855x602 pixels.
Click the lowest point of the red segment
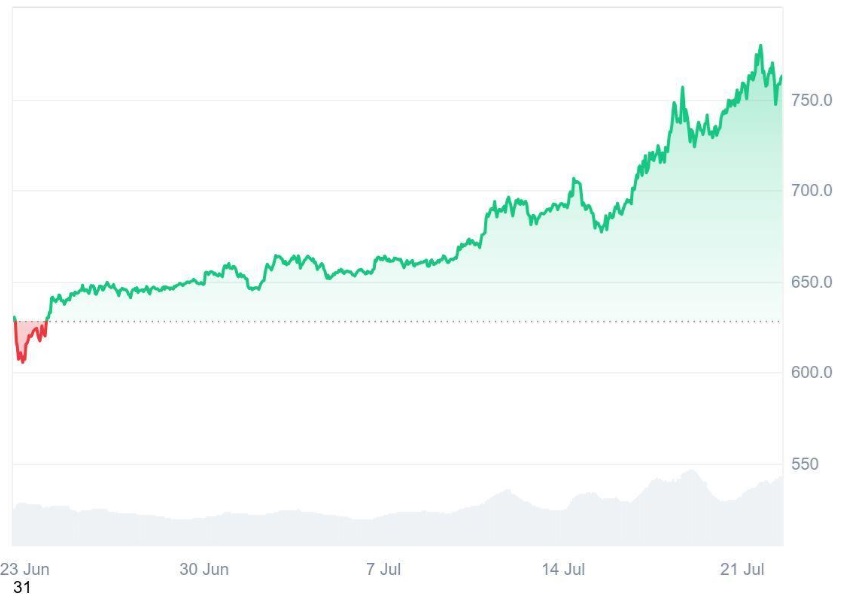click(x=21, y=361)
